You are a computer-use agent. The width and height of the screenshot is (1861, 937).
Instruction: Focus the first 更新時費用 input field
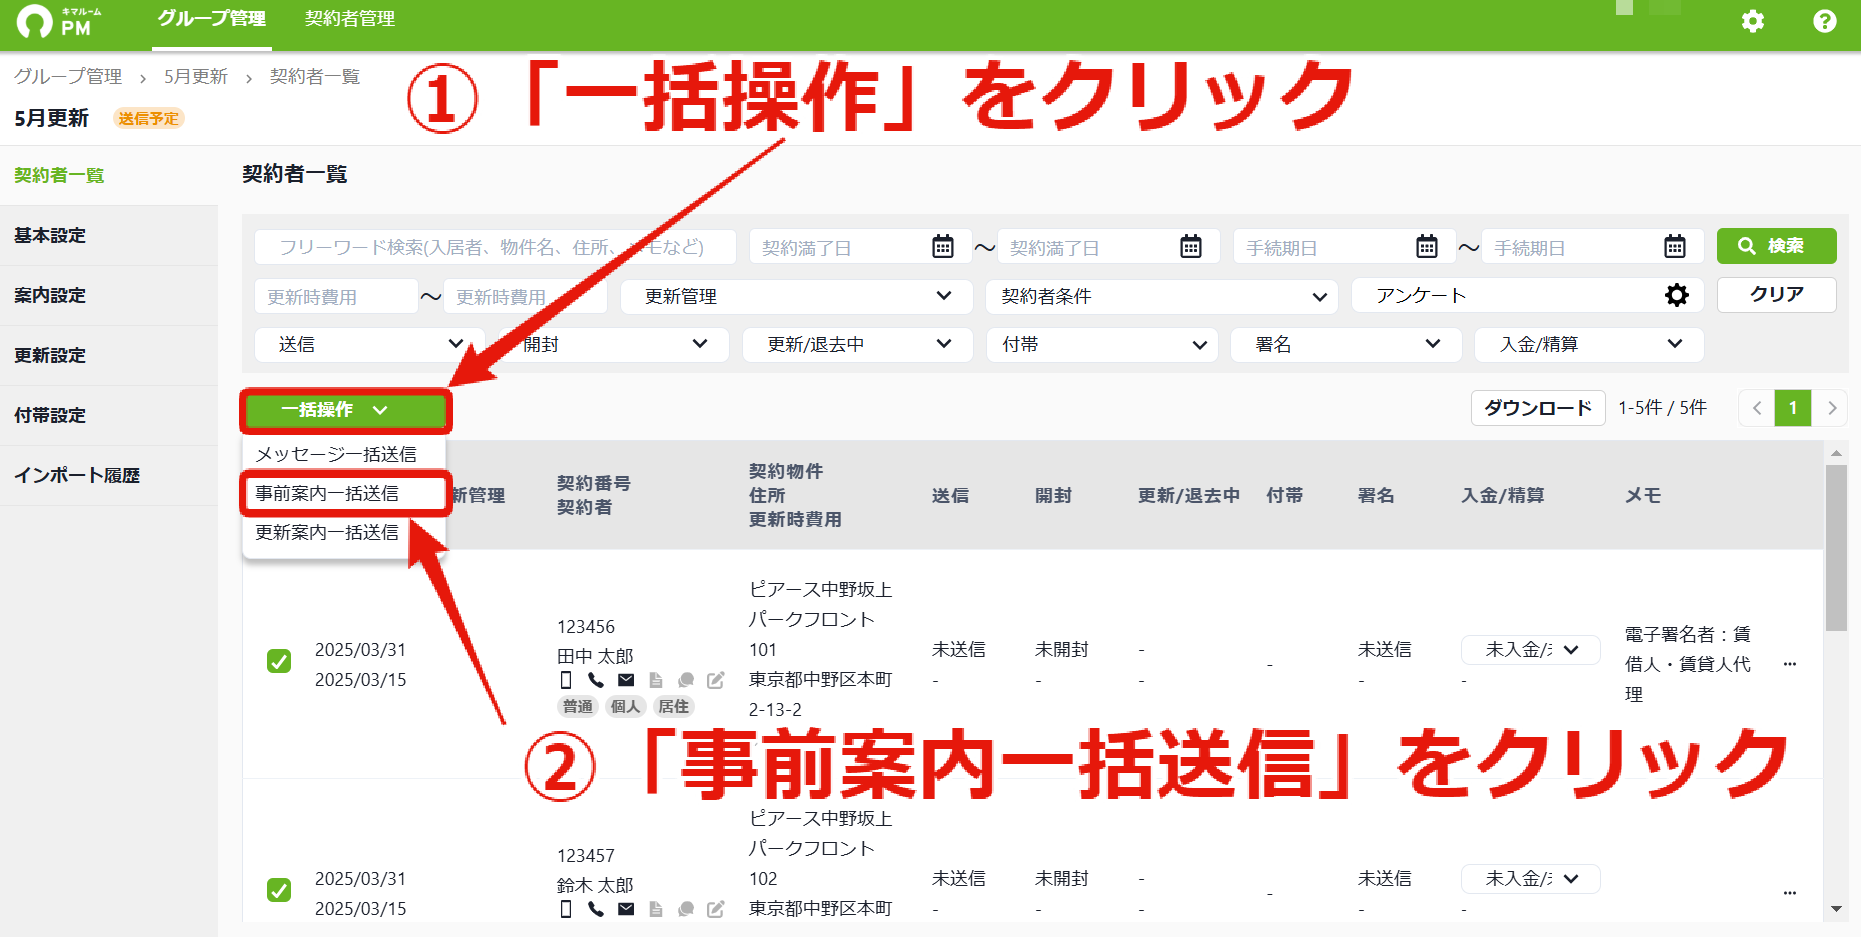click(x=336, y=297)
